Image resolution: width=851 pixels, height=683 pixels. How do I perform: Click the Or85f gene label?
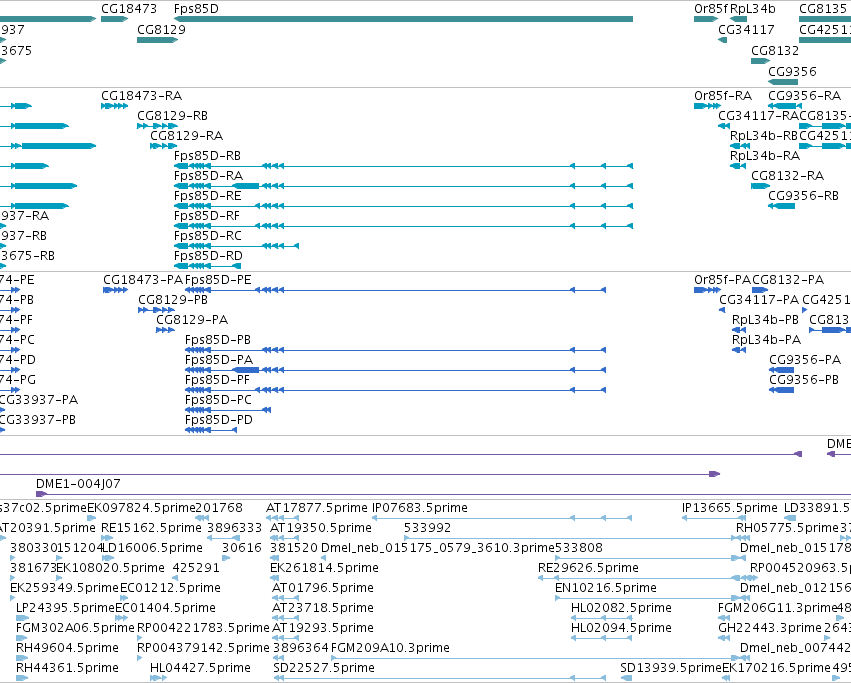coord(710,9)
